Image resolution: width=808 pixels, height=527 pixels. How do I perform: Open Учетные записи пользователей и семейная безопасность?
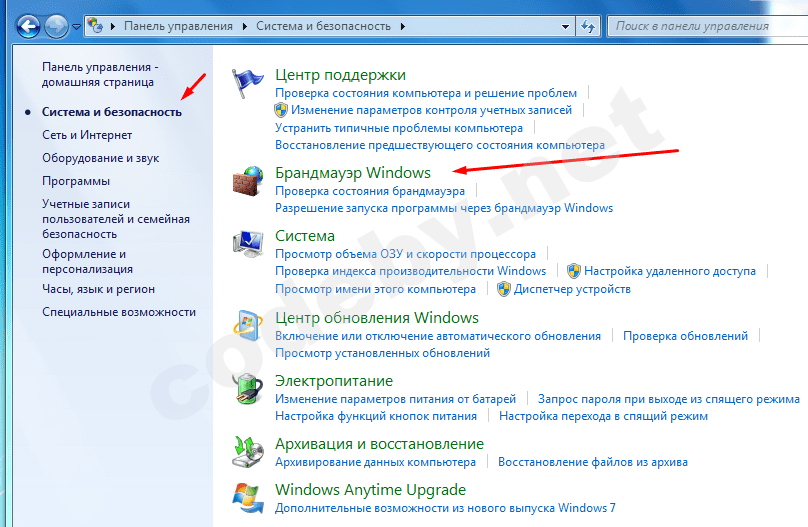point(116,219)
